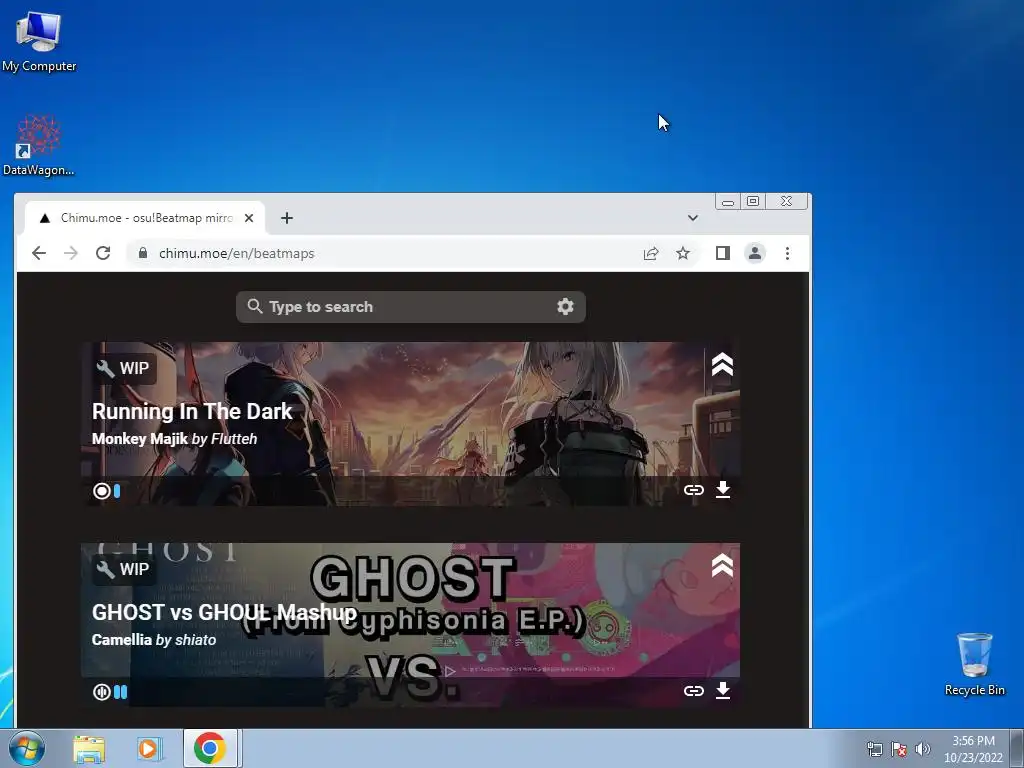Click network icon in system tray
This screenshot has height=768, width=1024.
coord(874,749)
